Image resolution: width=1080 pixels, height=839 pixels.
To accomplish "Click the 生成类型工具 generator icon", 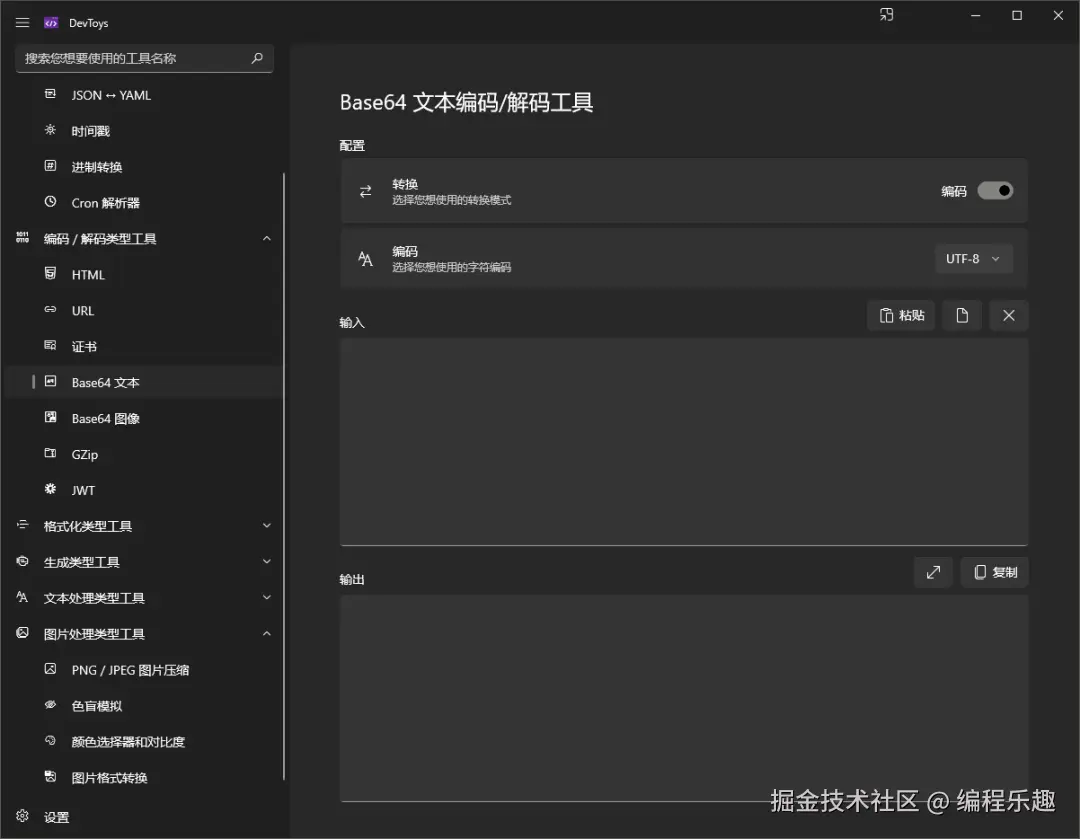I will (22, 561).
